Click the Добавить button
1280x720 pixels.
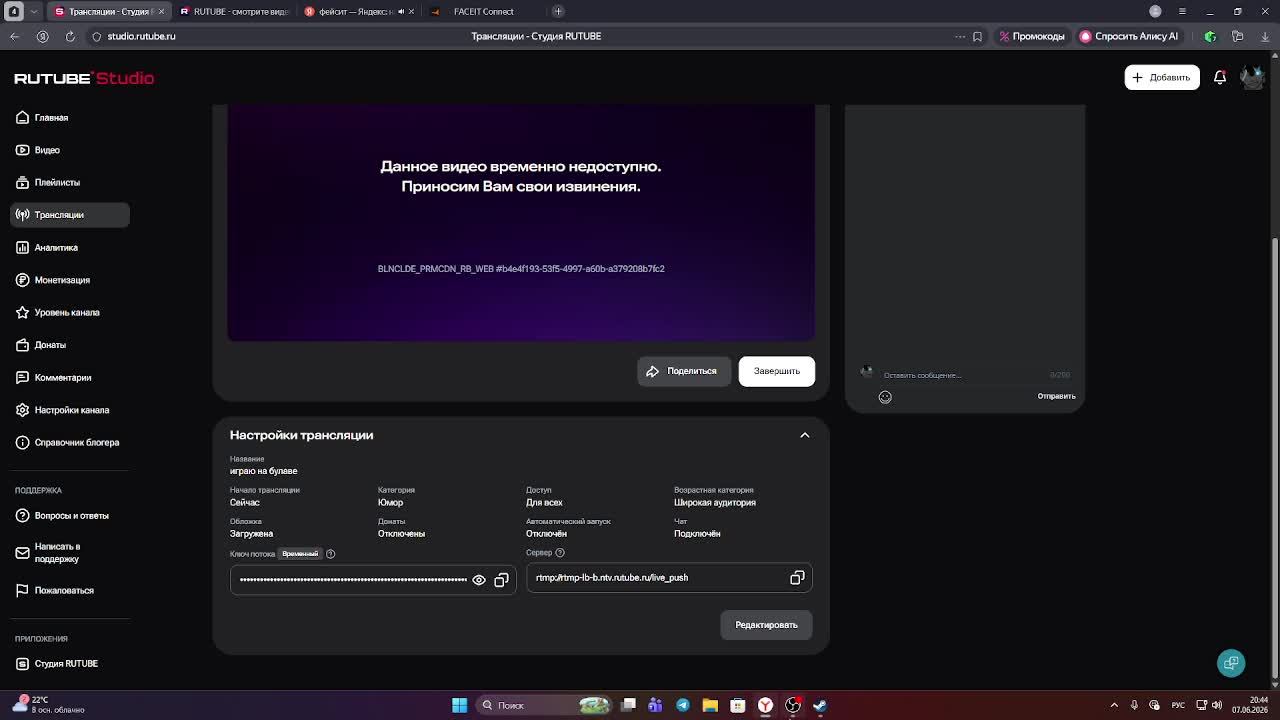1162,77
